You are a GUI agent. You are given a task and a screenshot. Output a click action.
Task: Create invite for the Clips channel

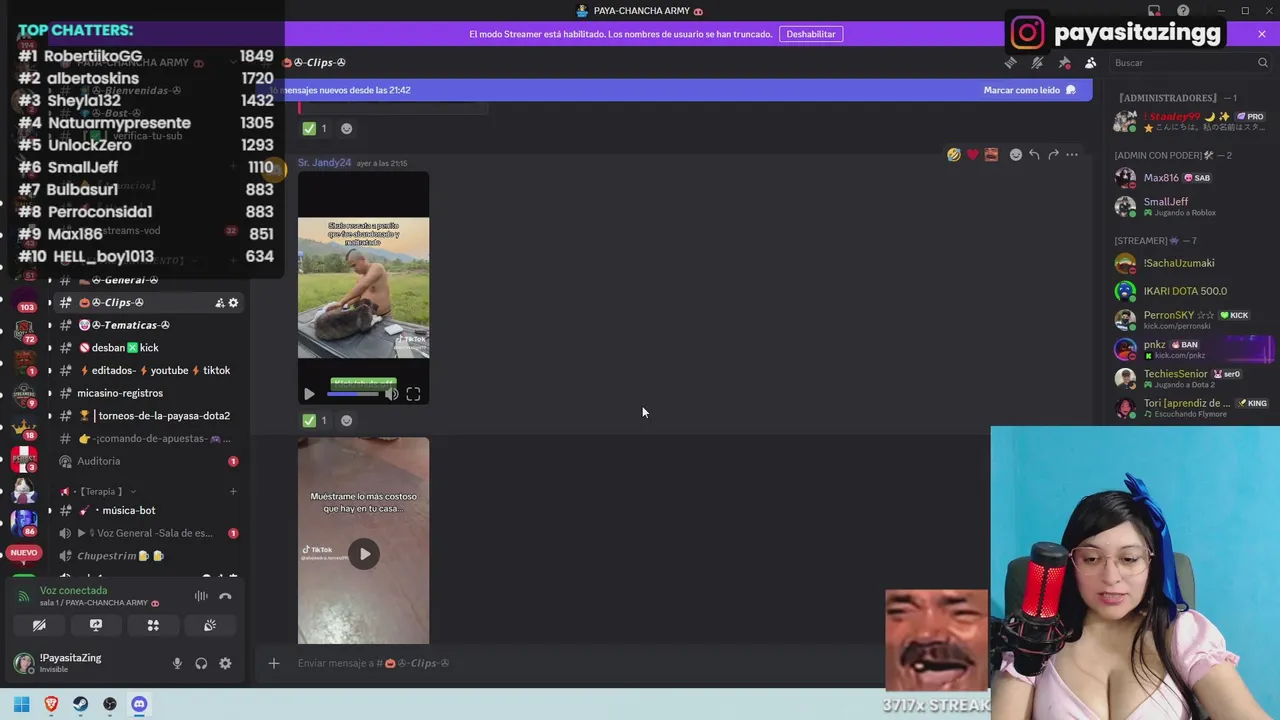[219, 303]
